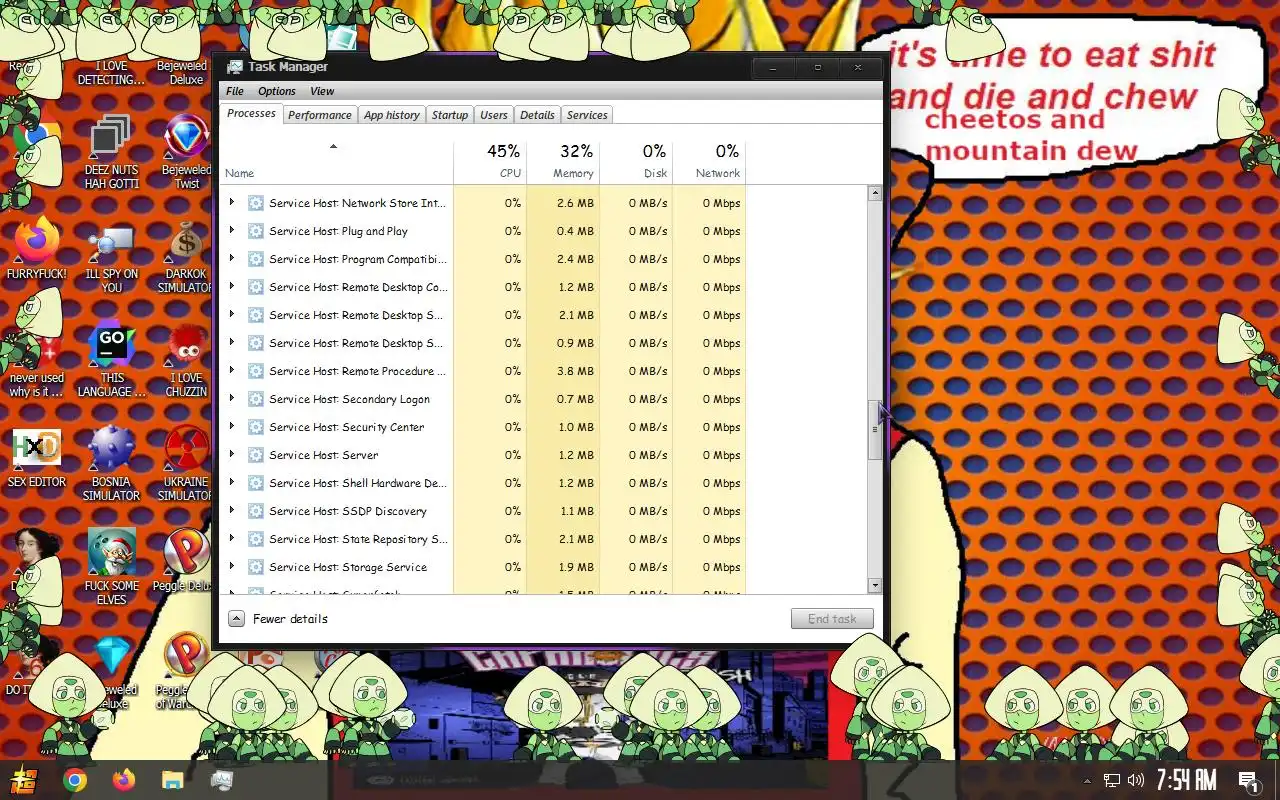
Task: Switch to the Details tab
Action: (537, 115)
